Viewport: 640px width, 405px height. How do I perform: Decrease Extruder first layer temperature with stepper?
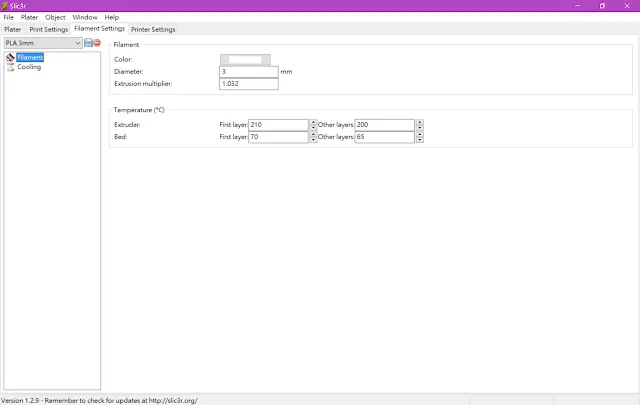coord(313,127)
